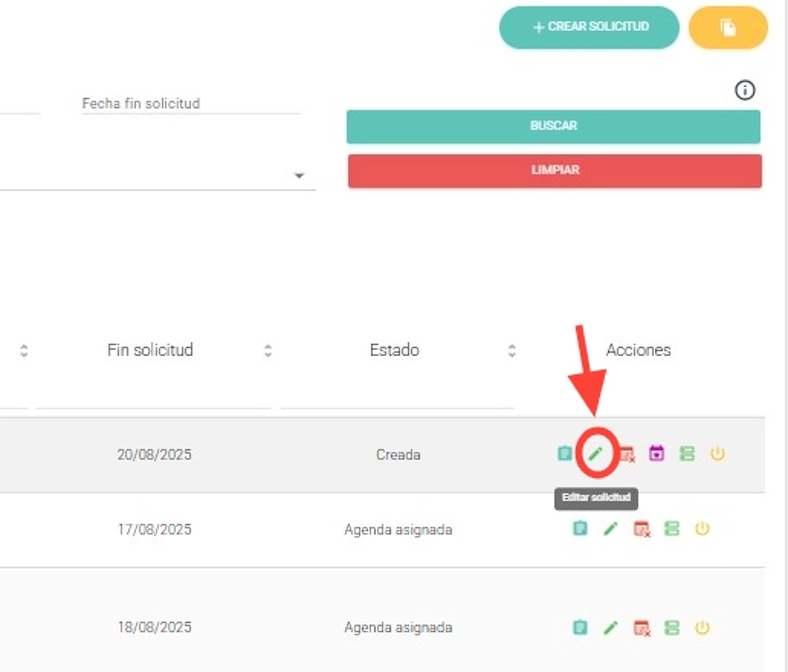Click cancel-calendar icon for the 17/08/2025 row
This screenshot has width=788, height=672.
point(642,529)
